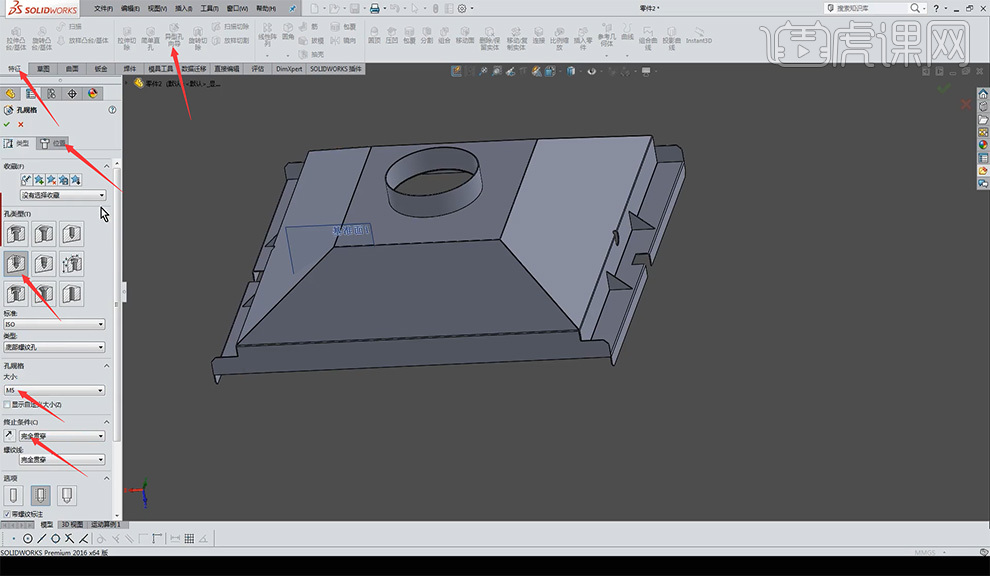Switch to the 位置 (Positions) tab
Screen dimensions: 990x576
click(54, 143)
